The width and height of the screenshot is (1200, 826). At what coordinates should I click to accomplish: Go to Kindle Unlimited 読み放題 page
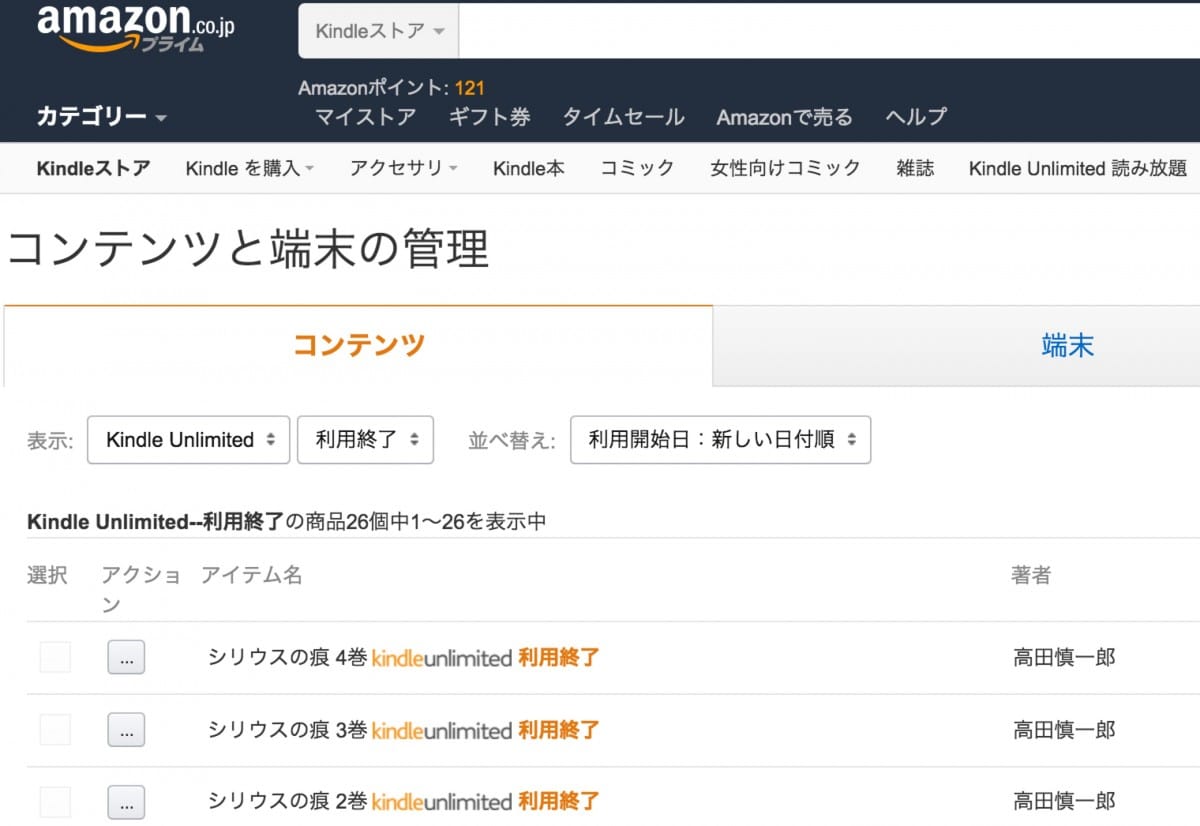(1077, 168)
